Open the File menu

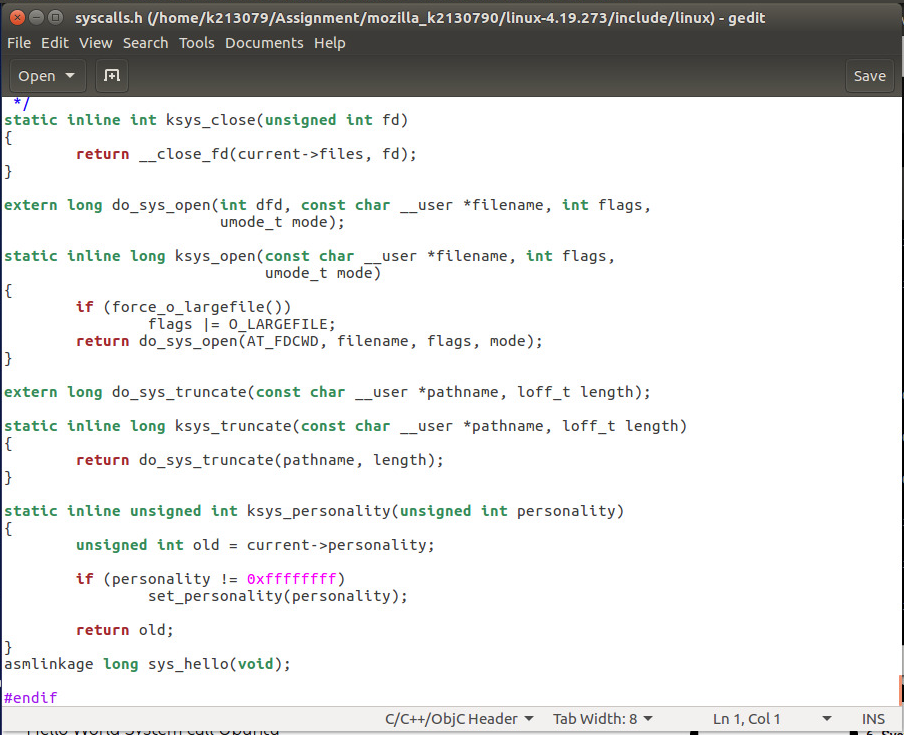[x=18, y=42]
